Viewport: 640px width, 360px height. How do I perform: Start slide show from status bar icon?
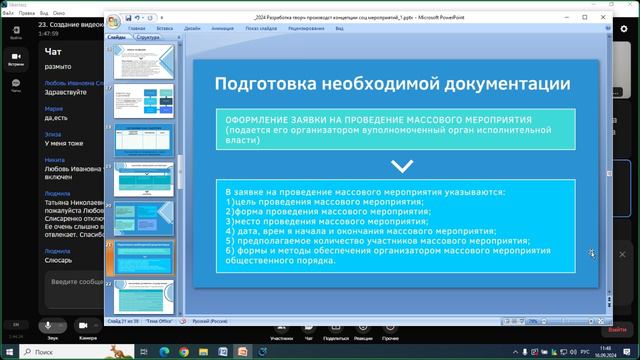(522, 322)
